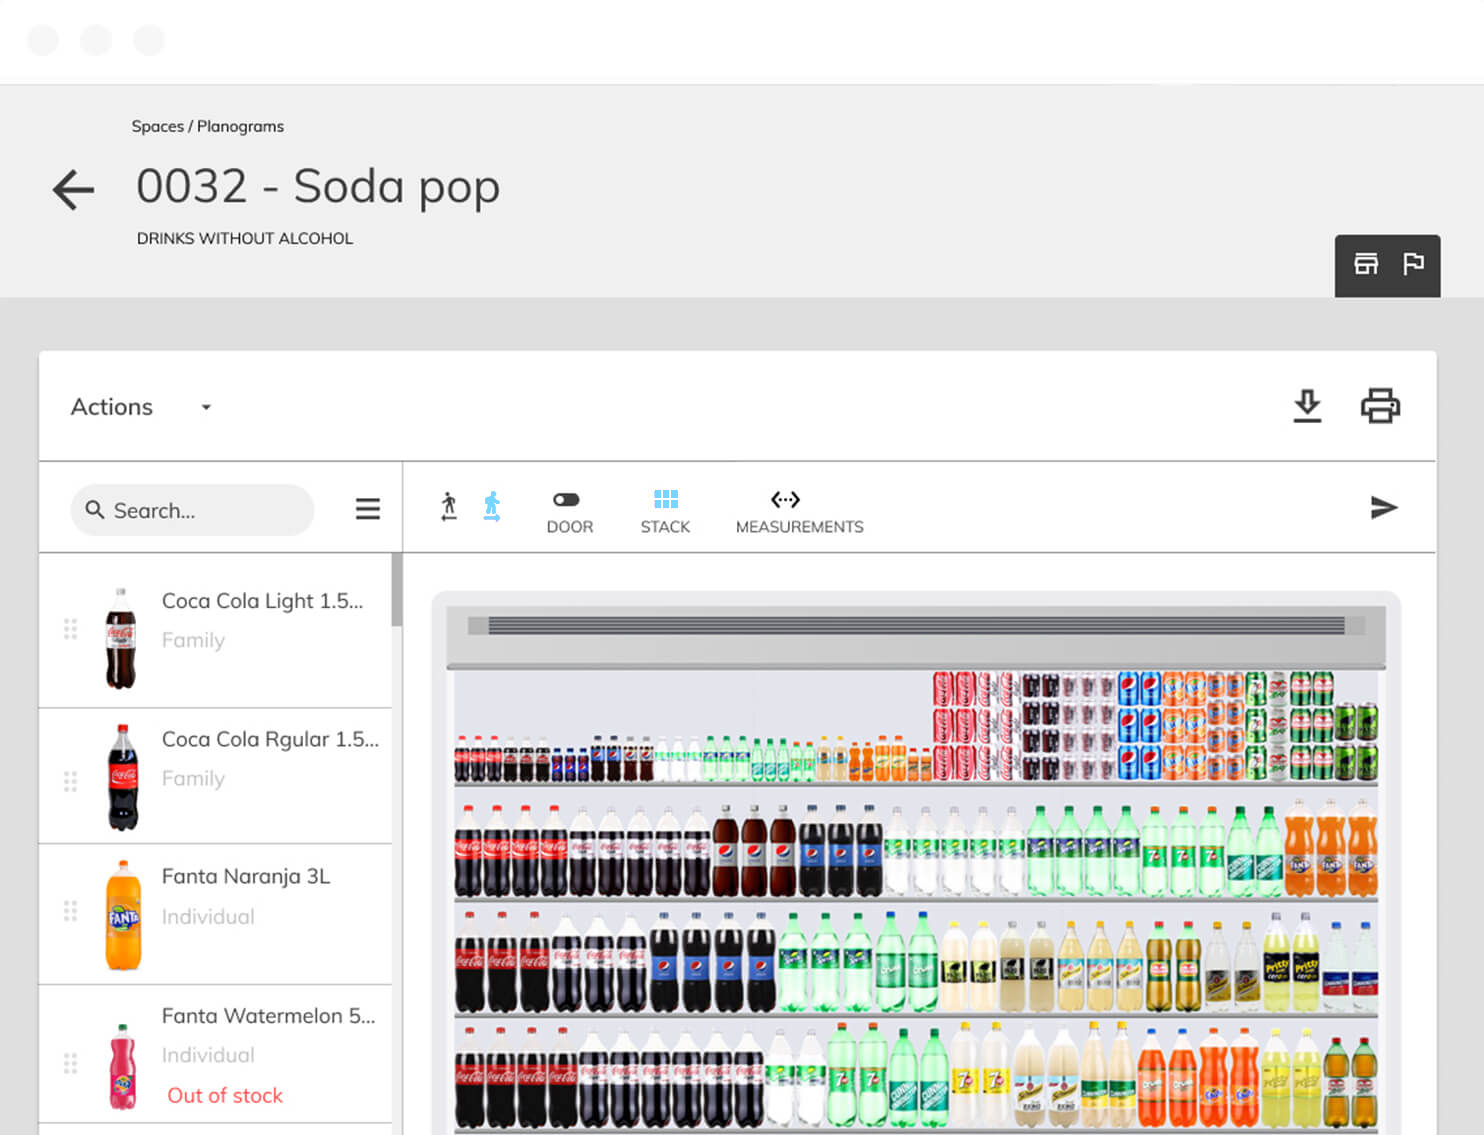This screenshot has width=1484, height=1135.
Task: Click the Pepsi cans stack on top shelf
Action: [x=1139, y=726]
